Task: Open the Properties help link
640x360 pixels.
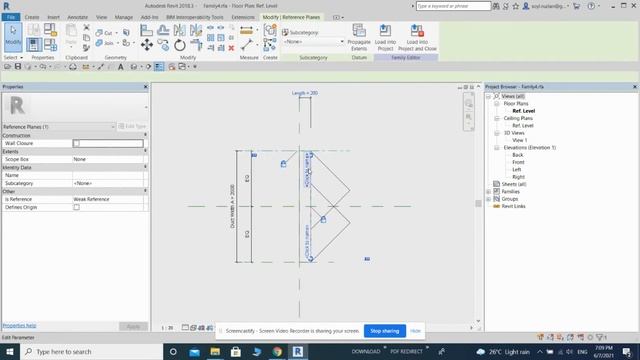Action: pyautogui.click(x=19, y=326)
